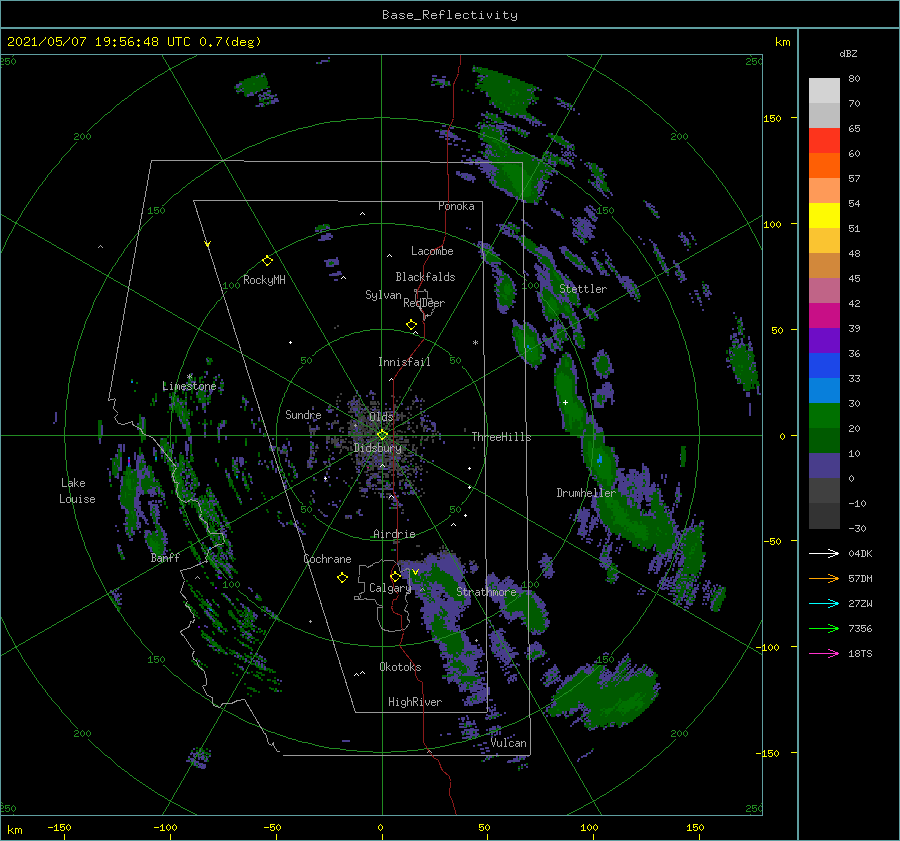This screenshot has width=900, height=841.
Task: Click the Stettler town label
Action: (583, 289)
